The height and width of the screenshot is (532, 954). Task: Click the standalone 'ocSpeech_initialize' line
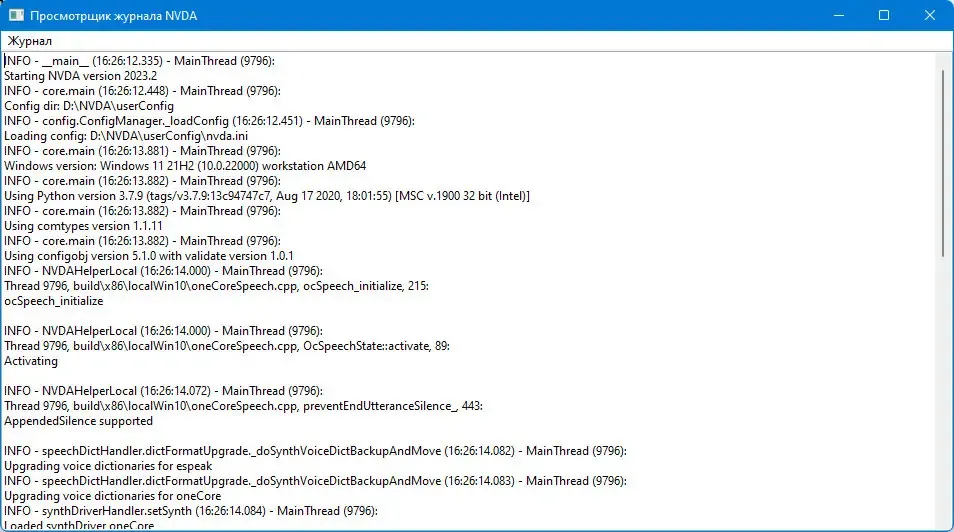54,301
